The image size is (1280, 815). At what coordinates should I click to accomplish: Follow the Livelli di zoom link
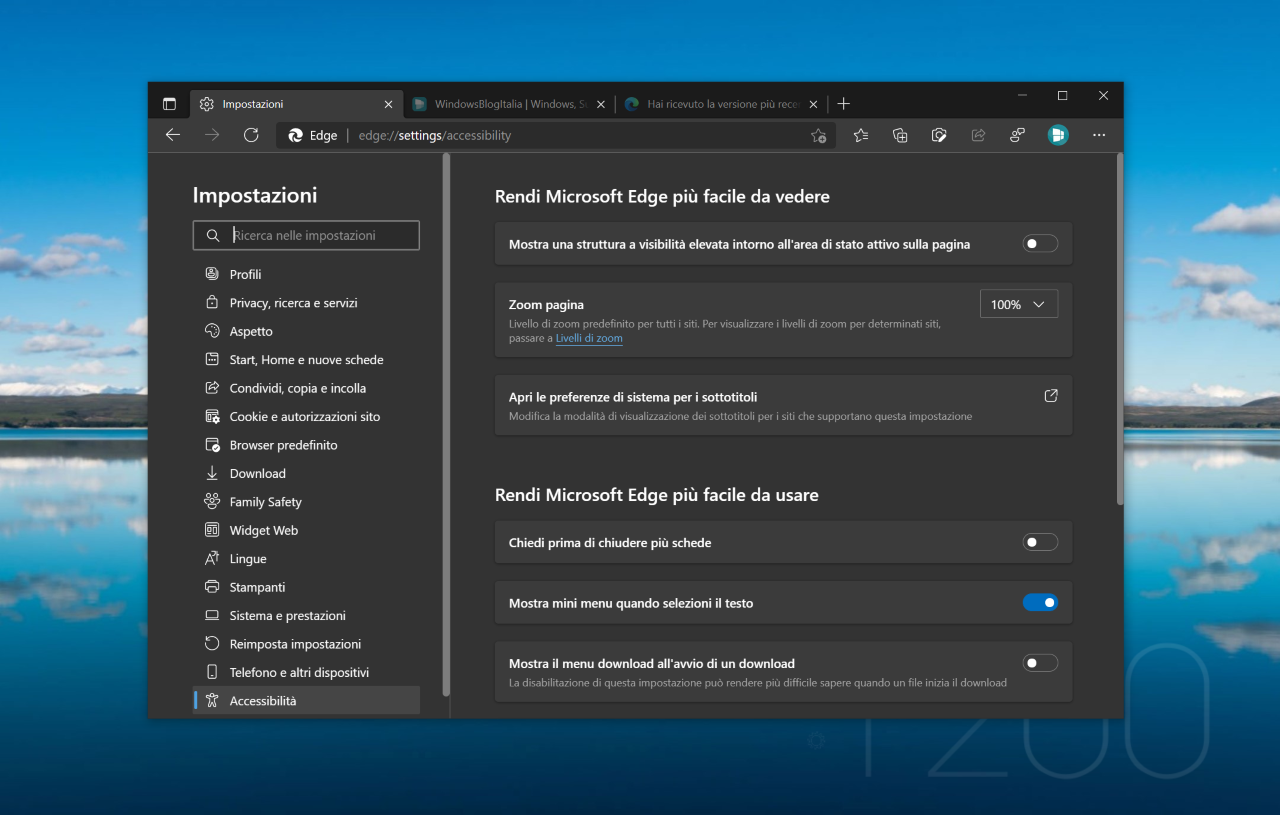point(589,339)
